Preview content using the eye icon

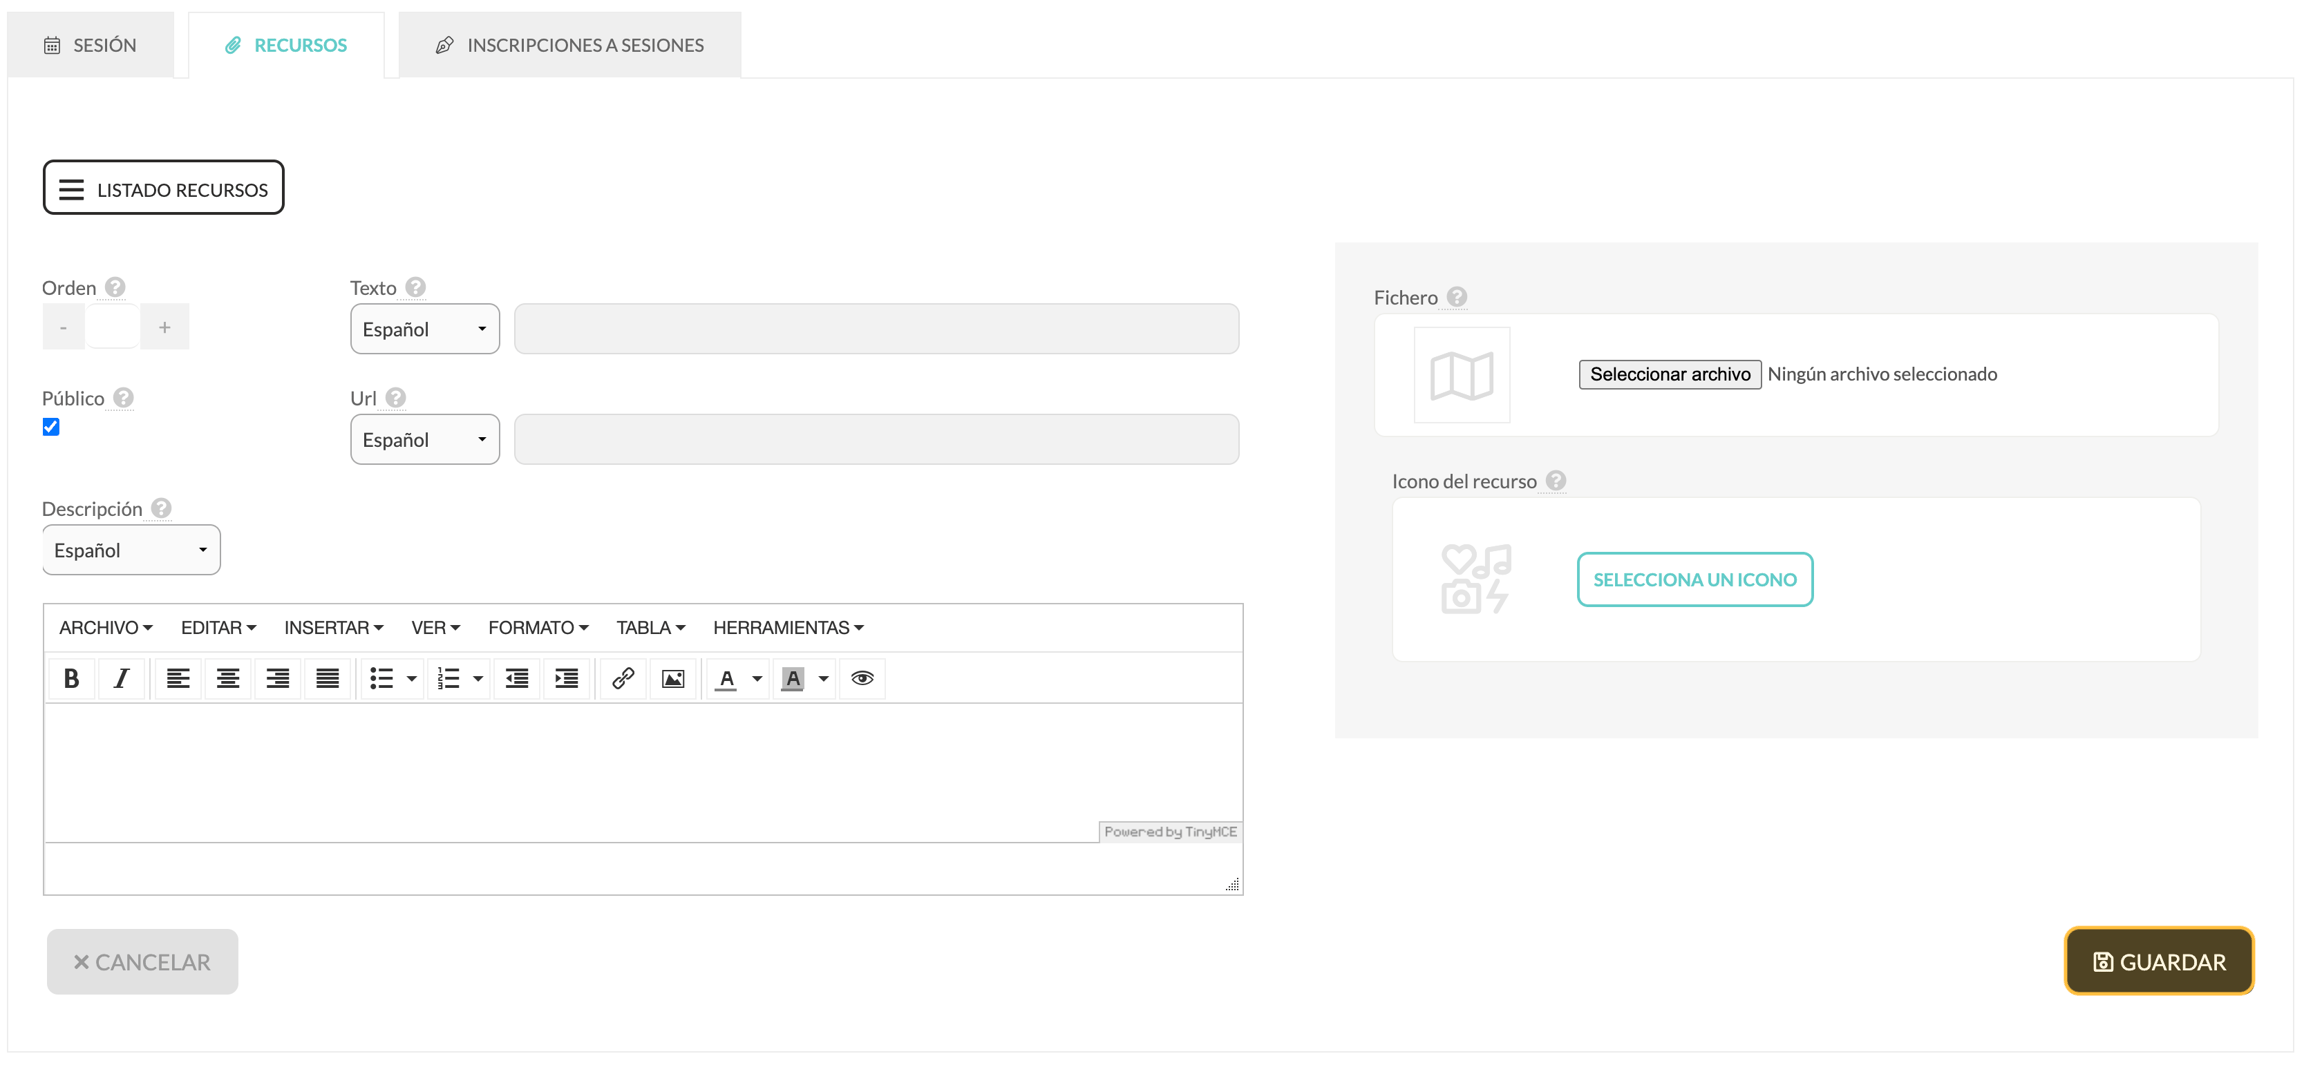click(x=862, y=679)
